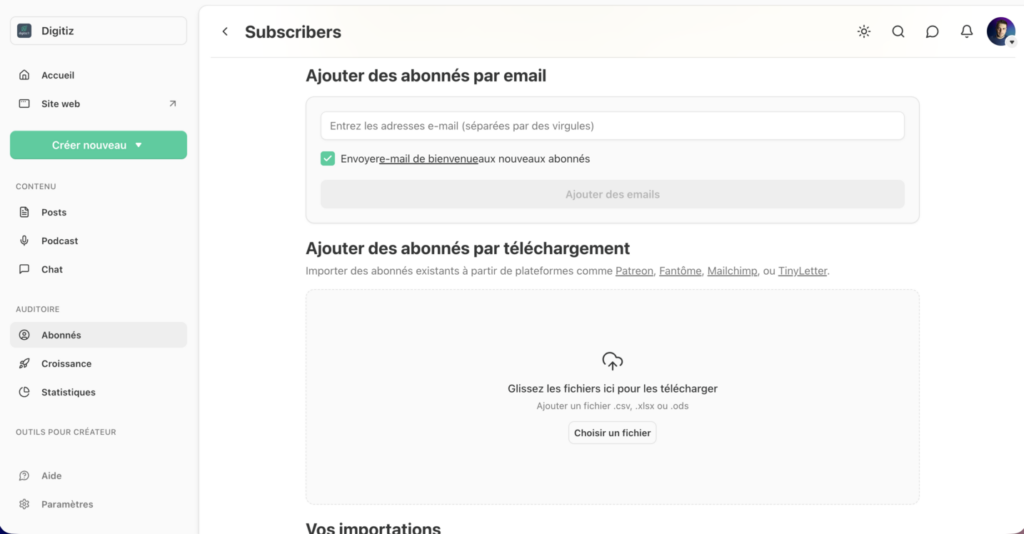Screen dimensions: 1024x534
Task: Open the Digitiz publication switcher
Action: point(99,31)
